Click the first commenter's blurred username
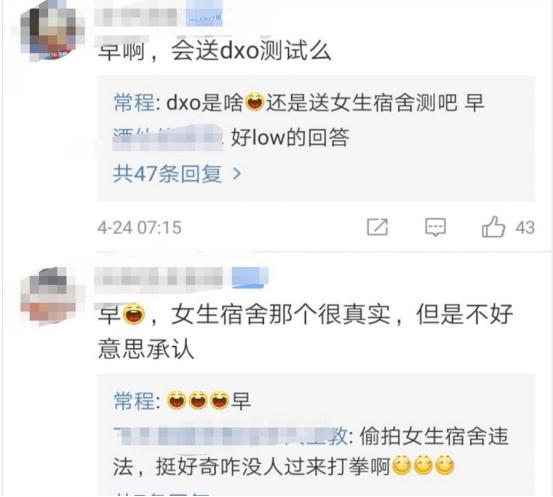This screenshot has height=497, width=553. [136, 16]
